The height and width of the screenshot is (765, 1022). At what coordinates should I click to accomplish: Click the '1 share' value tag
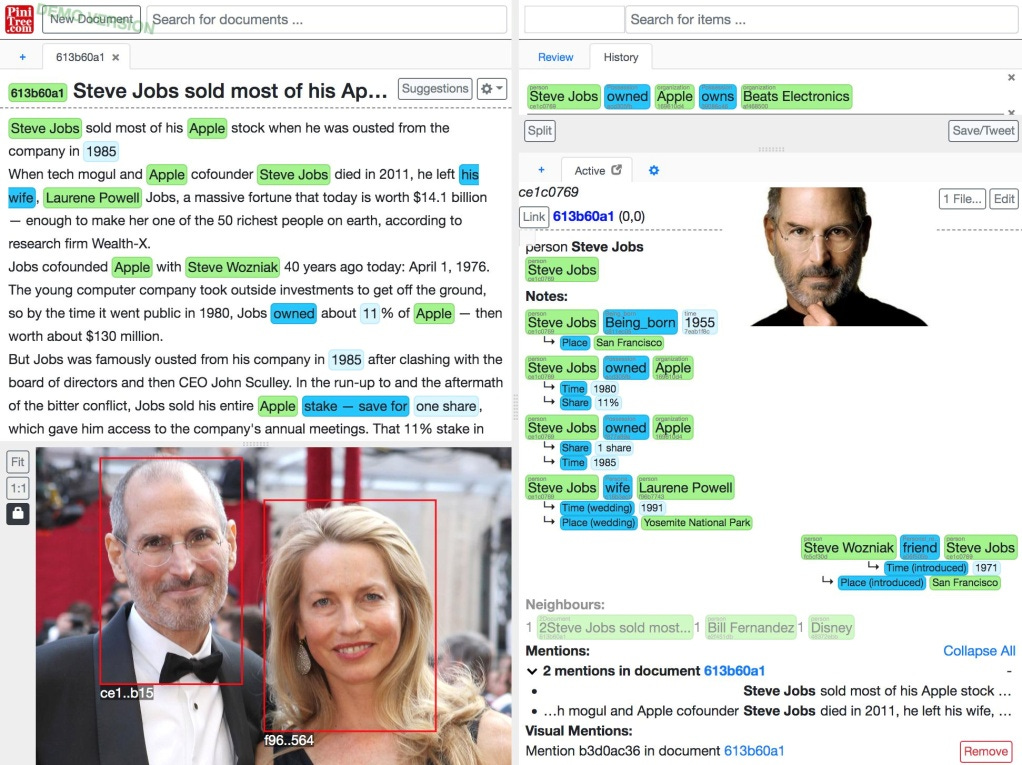point(613,448)
